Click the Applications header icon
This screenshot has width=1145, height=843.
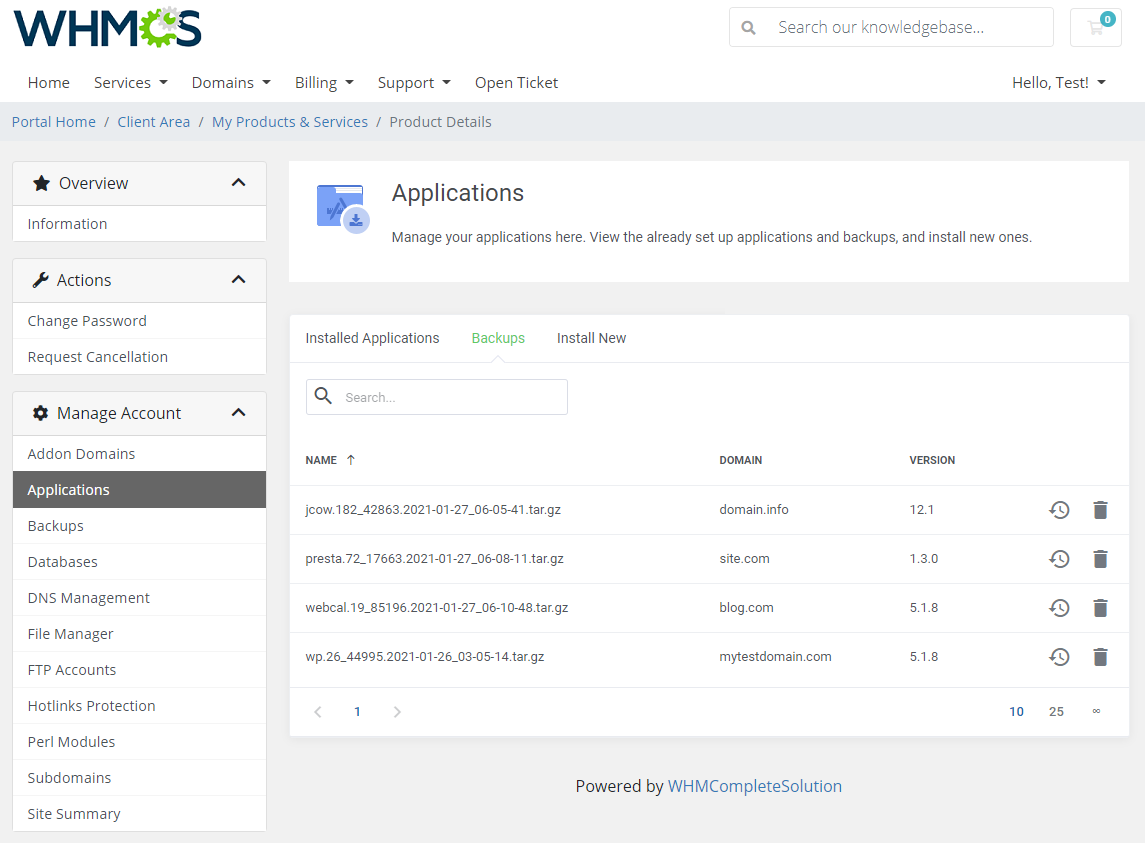[x=340, y=206]
